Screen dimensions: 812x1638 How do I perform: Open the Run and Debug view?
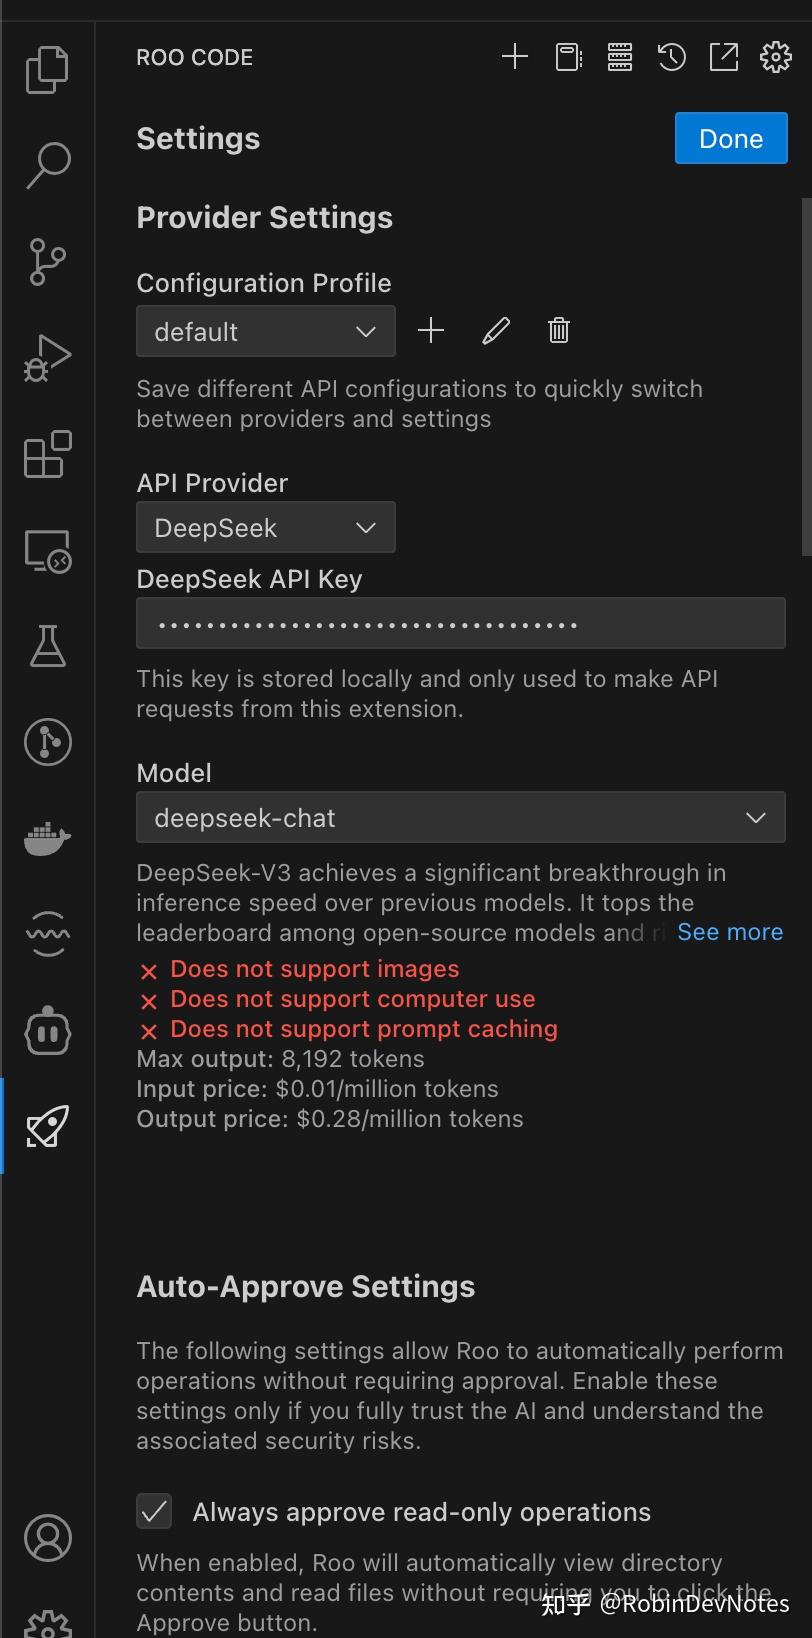(x=47, y=357)
